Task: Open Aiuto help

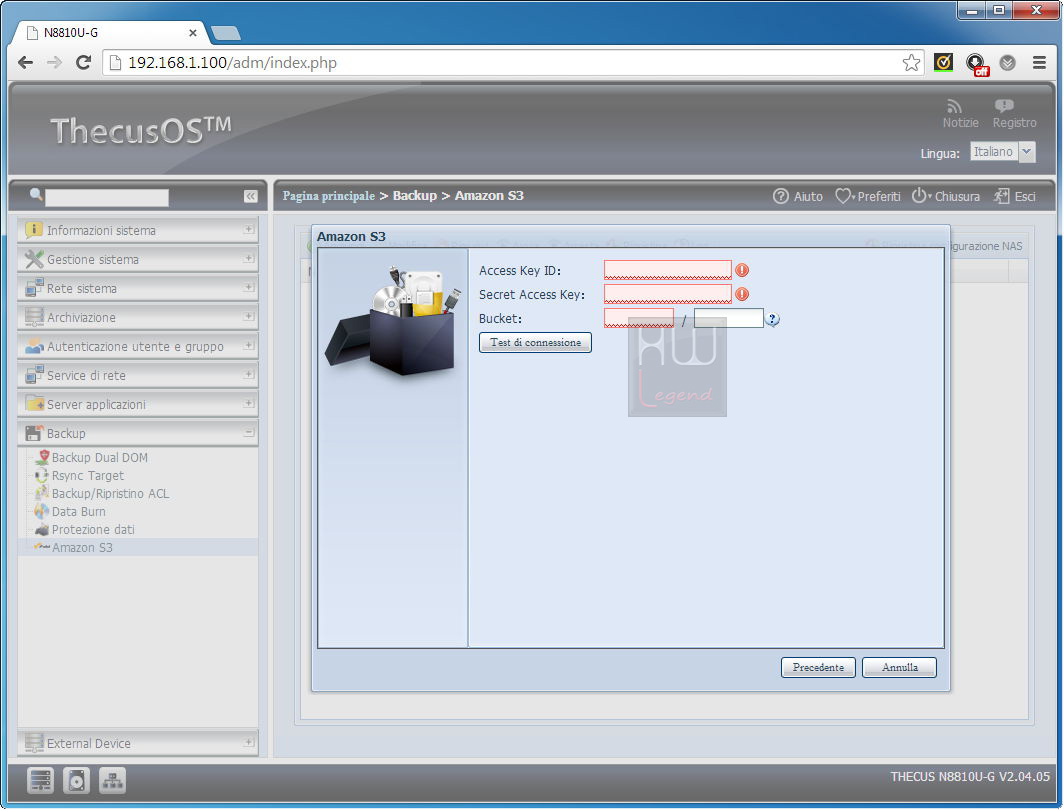Action: point(798,196)
